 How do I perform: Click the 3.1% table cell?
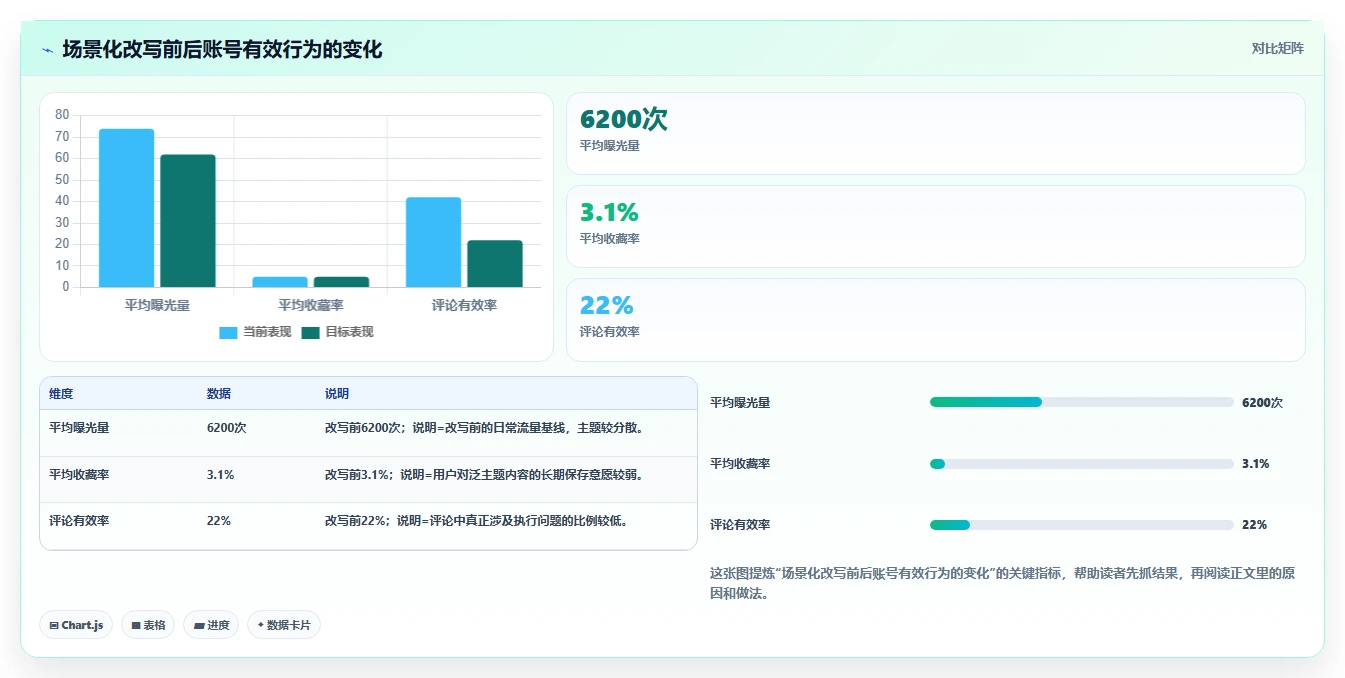pyautogui.click(x=220, y=475)
